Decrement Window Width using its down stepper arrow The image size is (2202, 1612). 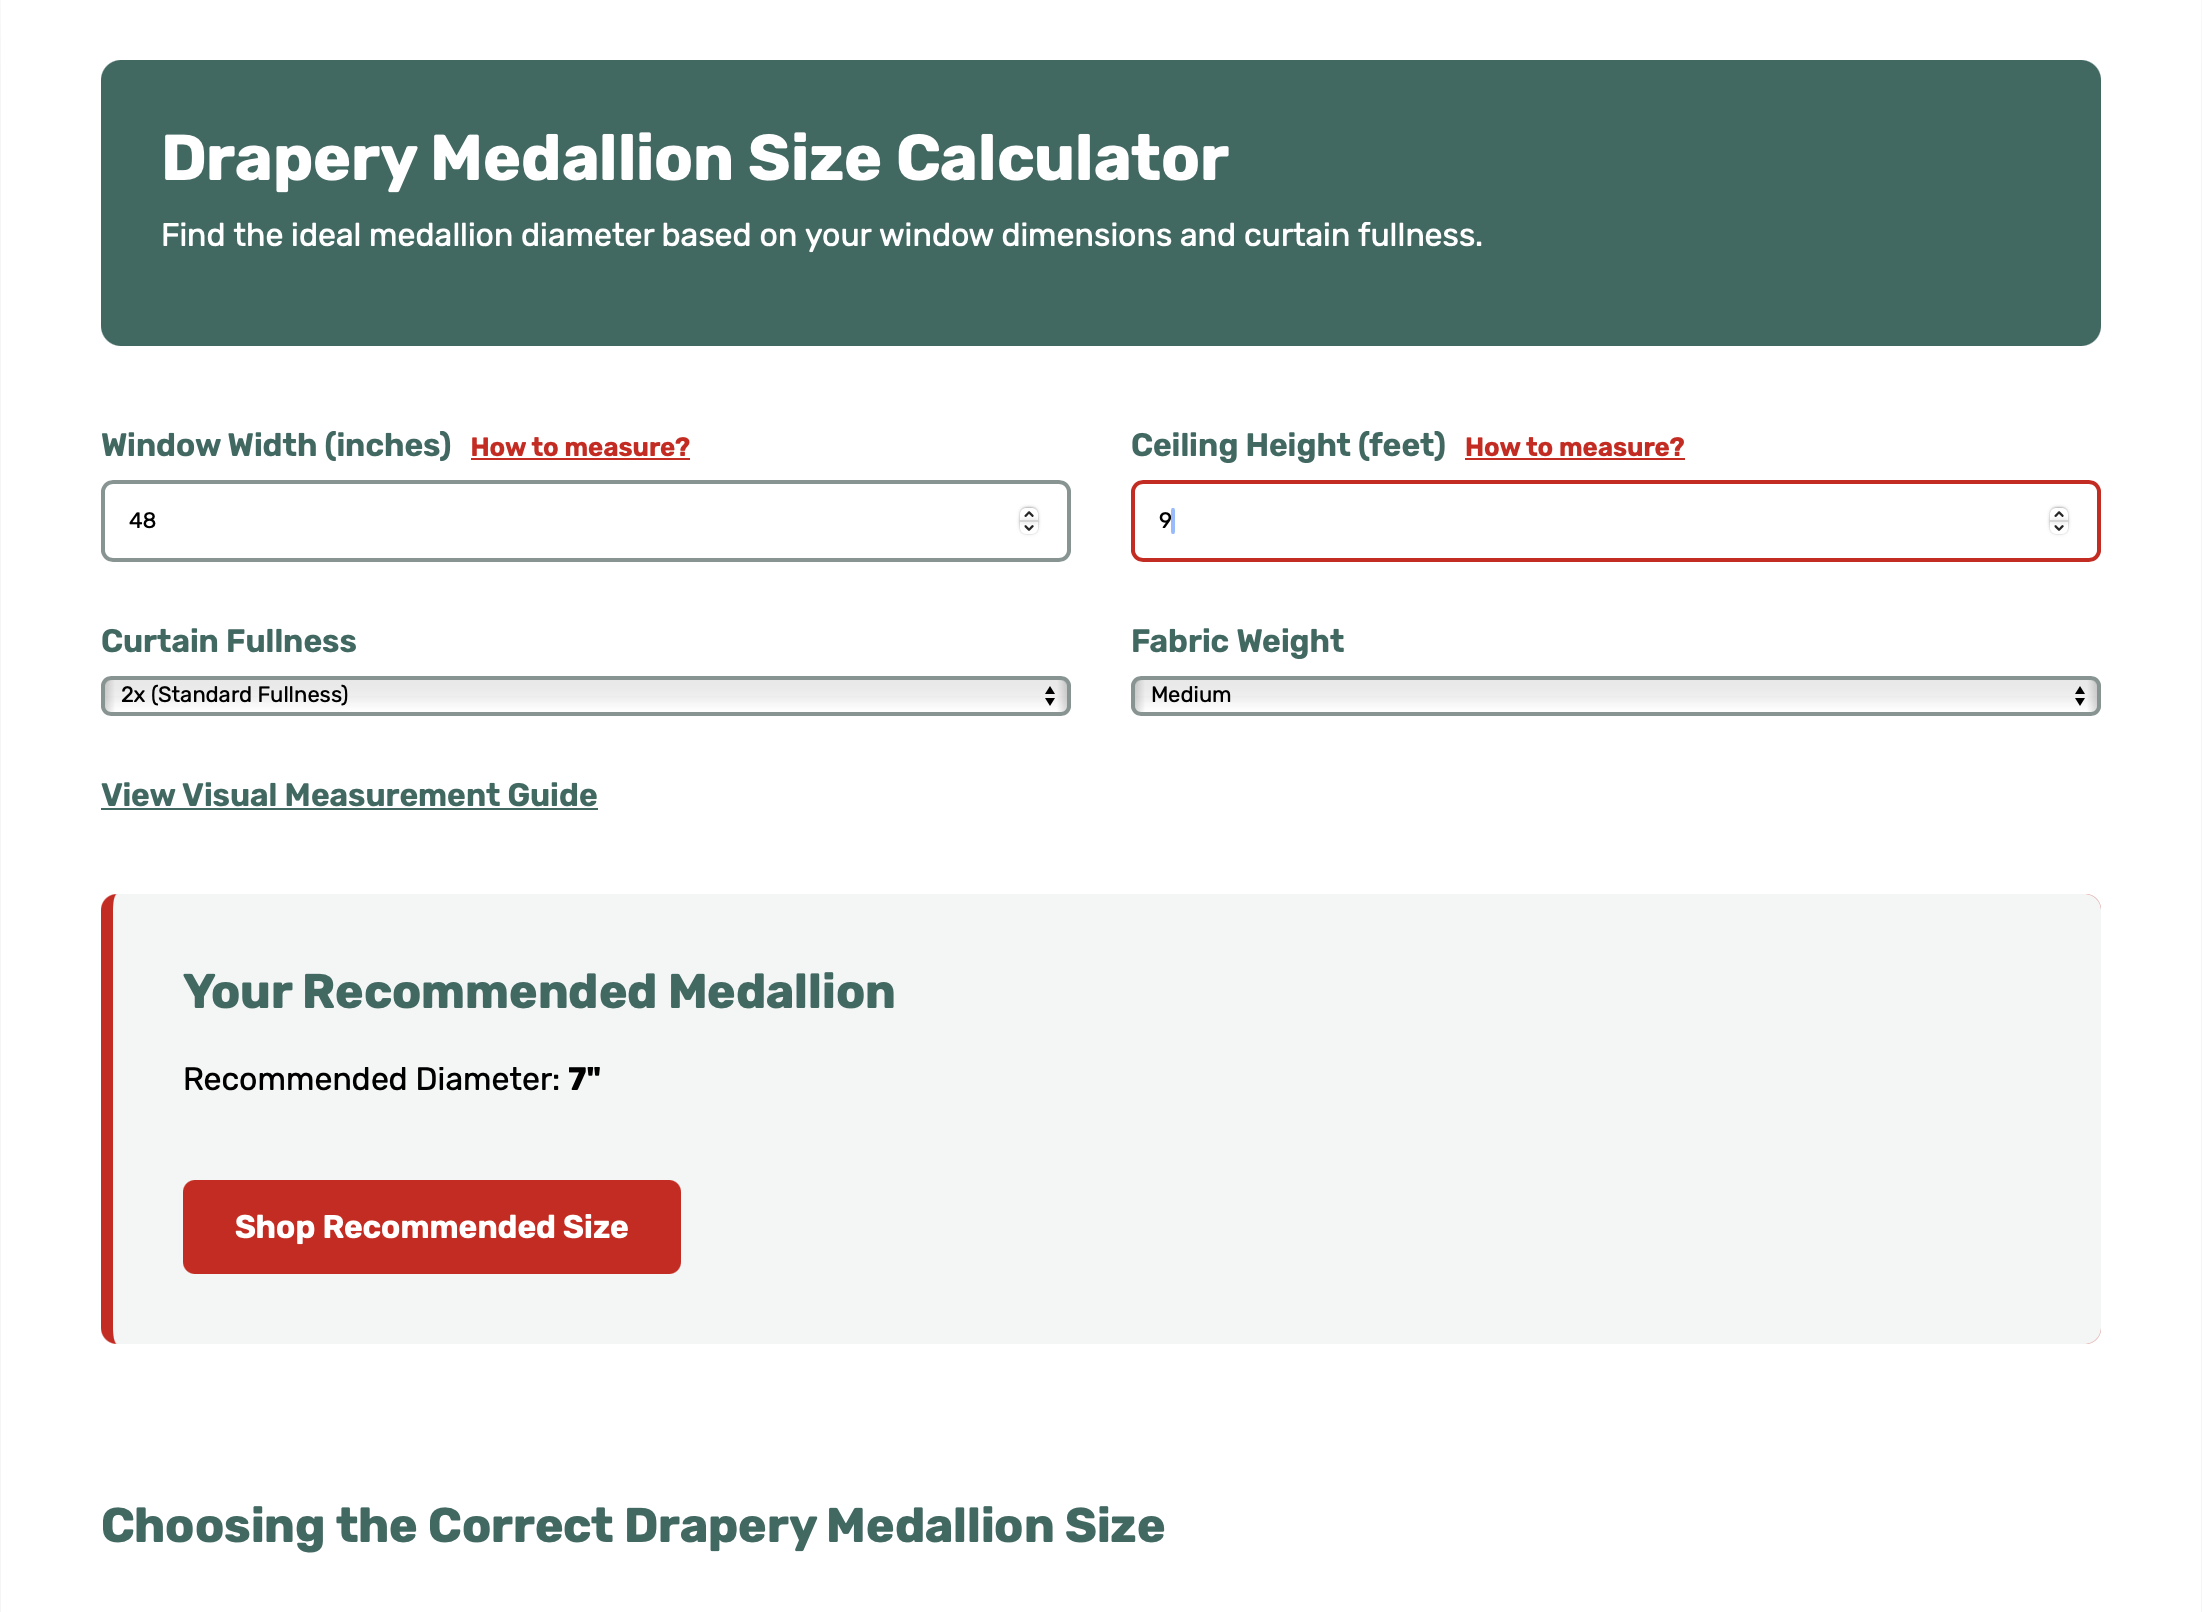tap(1030, 529)
